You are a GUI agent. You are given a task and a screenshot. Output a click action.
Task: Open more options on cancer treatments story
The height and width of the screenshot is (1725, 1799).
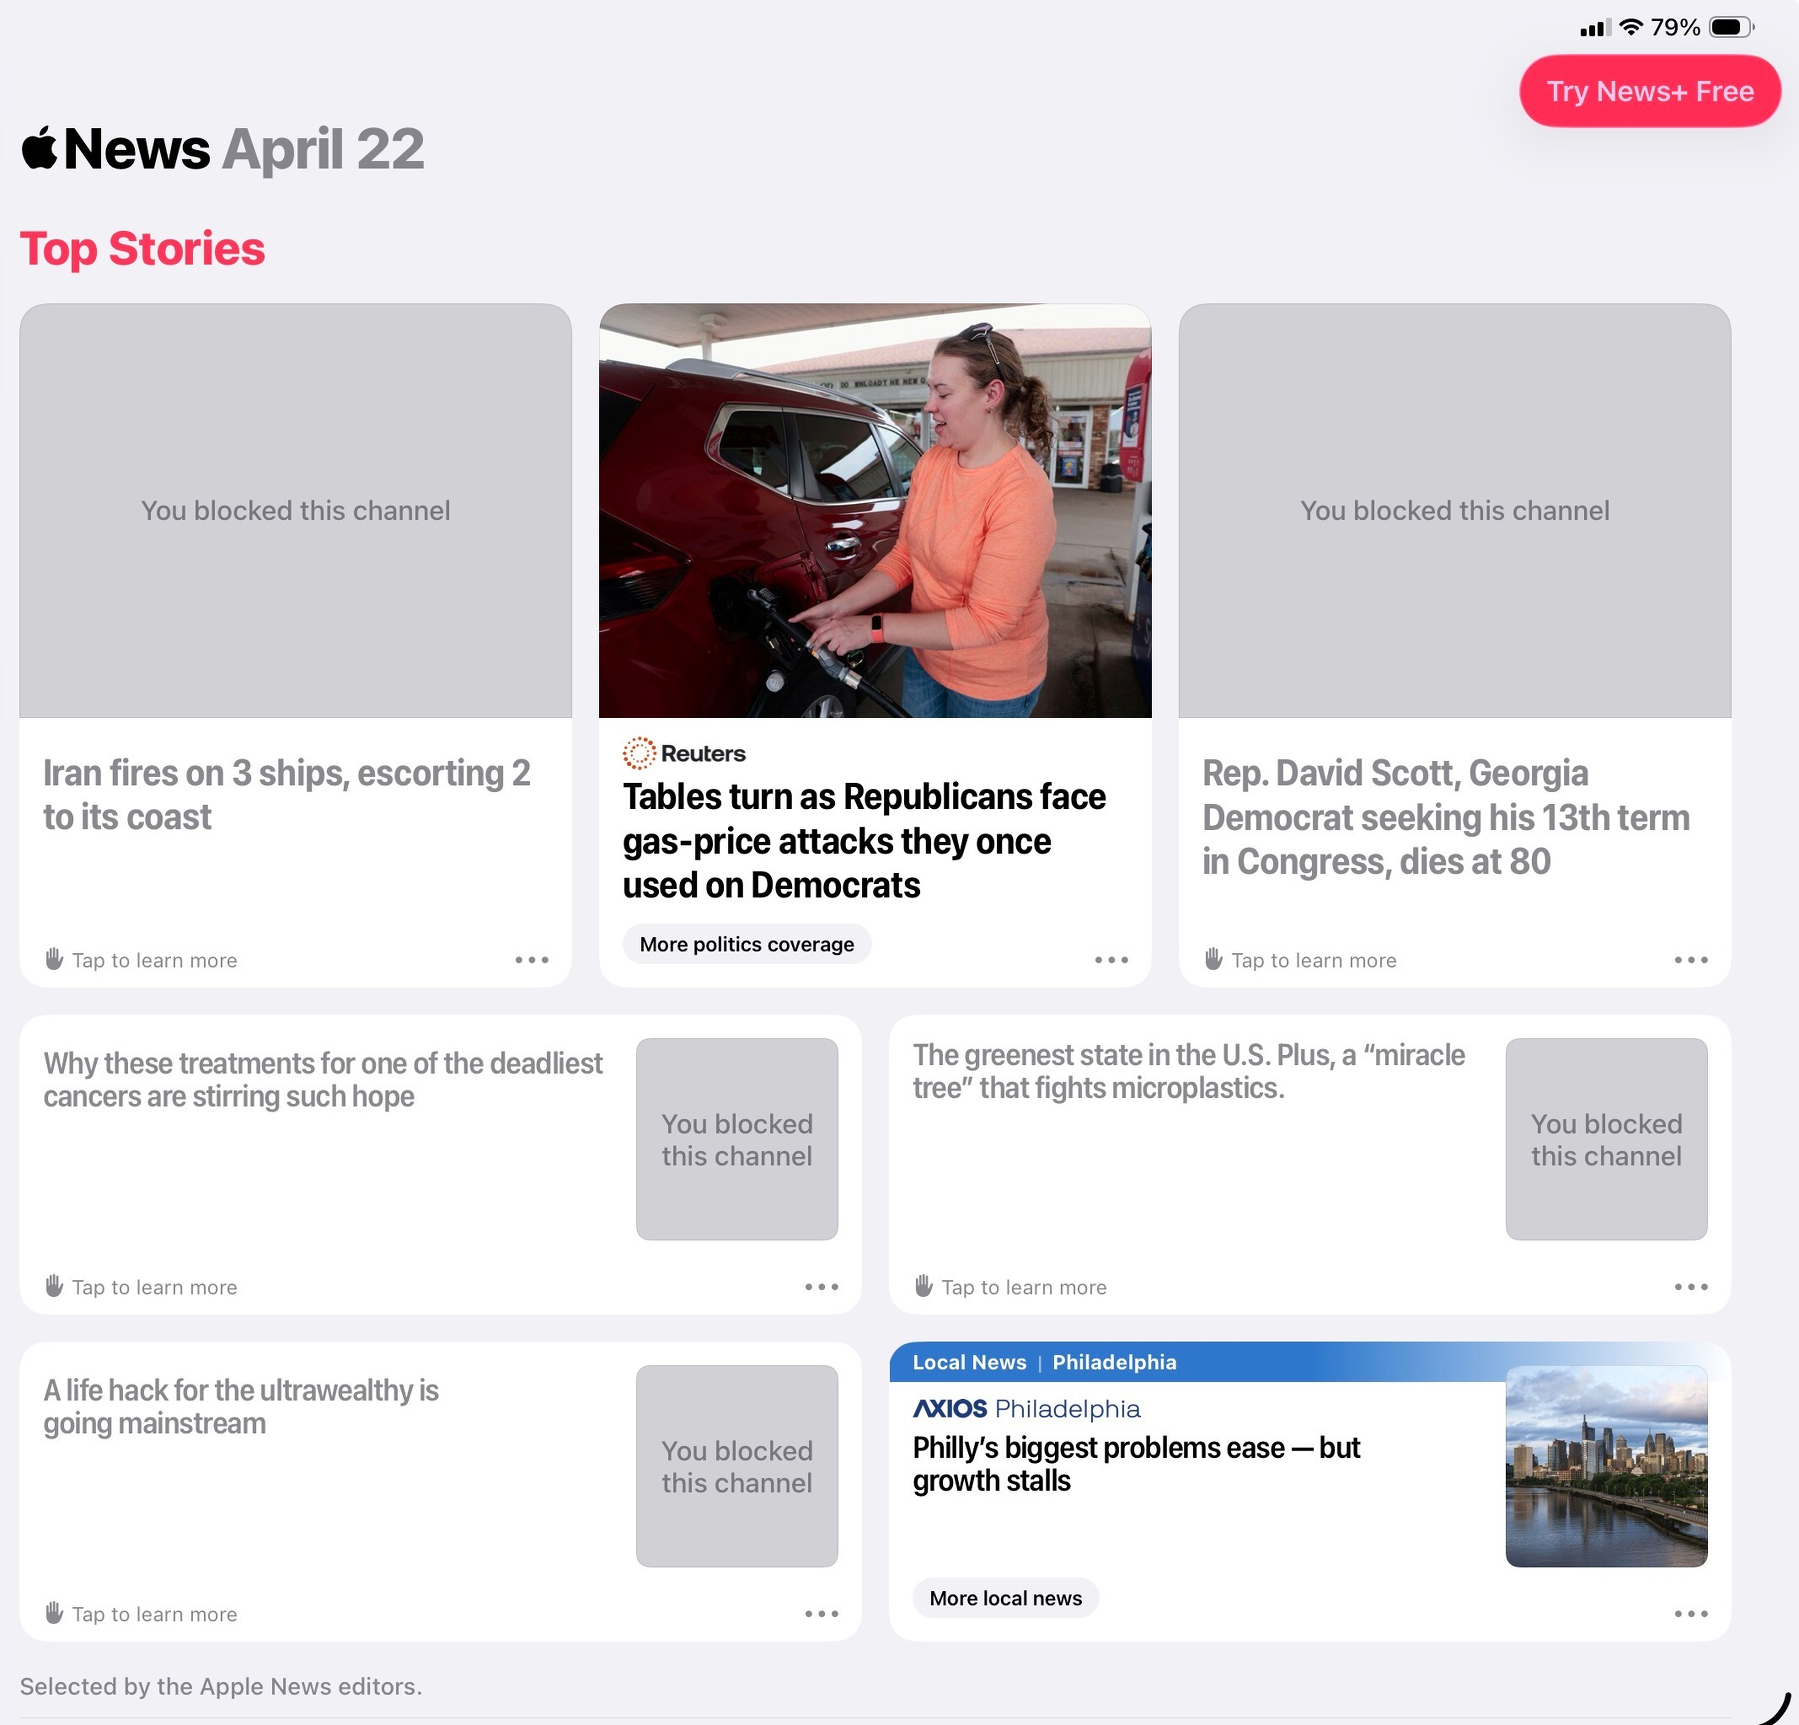tap(821, 1287)
